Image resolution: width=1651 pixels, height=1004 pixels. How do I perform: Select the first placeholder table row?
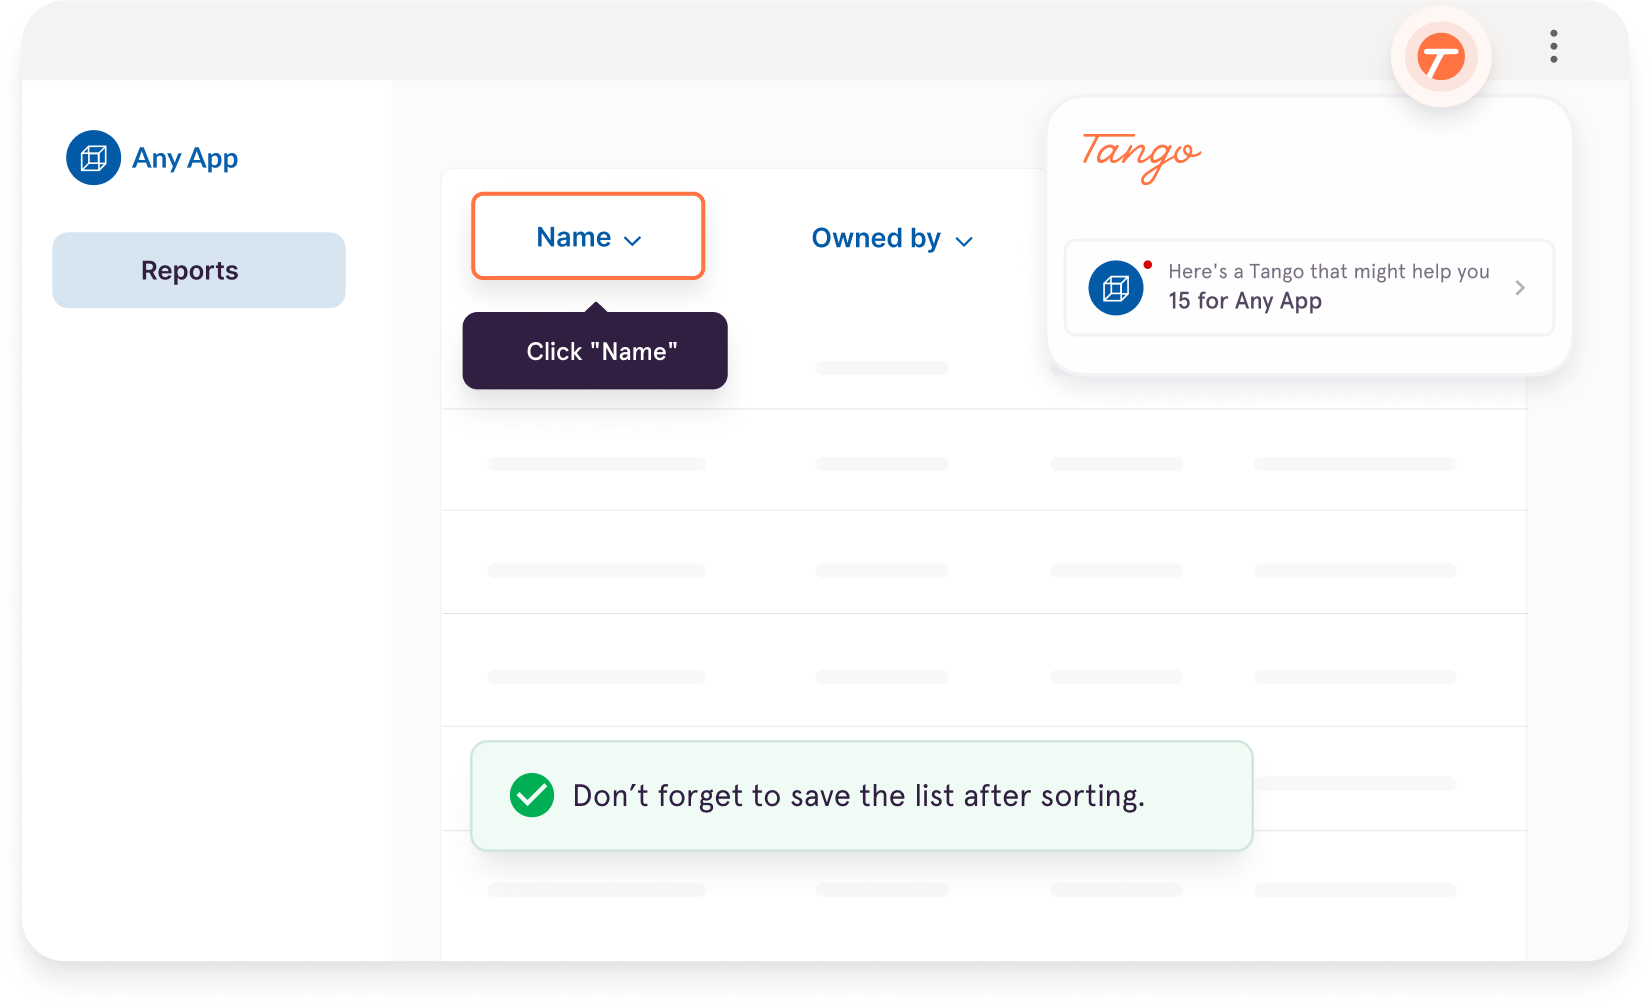pos(984,460)
